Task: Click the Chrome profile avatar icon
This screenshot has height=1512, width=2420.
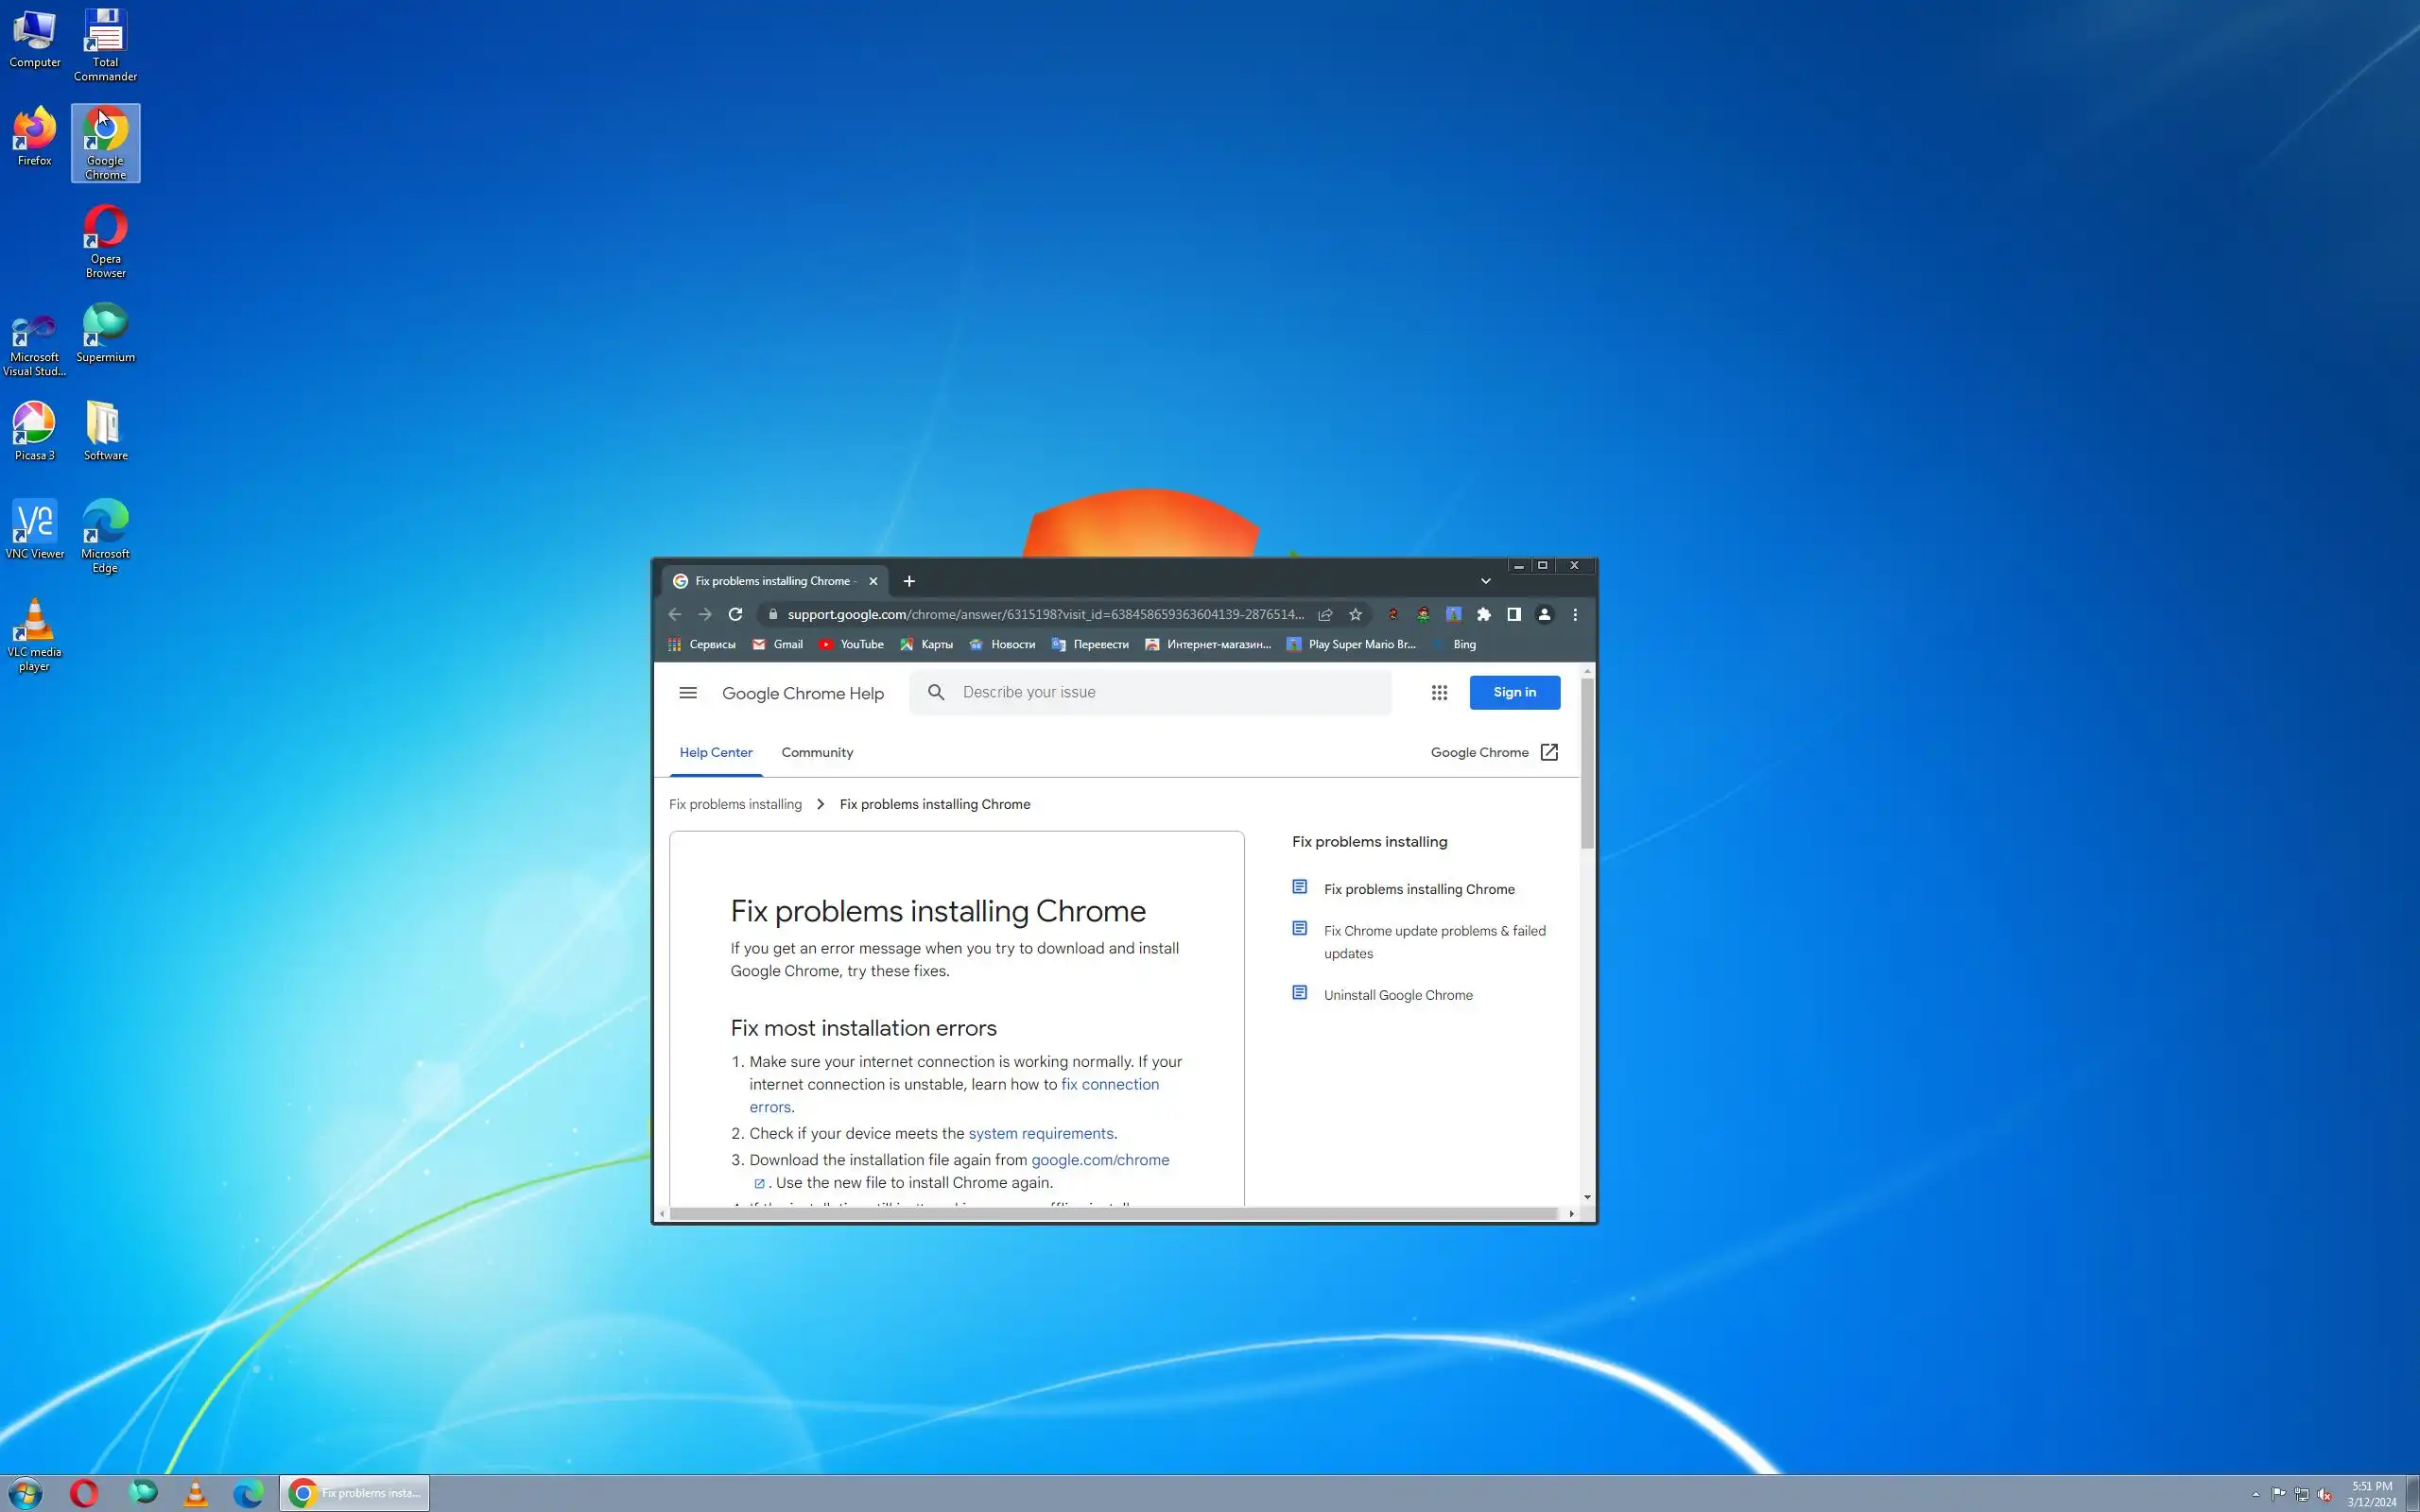Action: 1544,614
